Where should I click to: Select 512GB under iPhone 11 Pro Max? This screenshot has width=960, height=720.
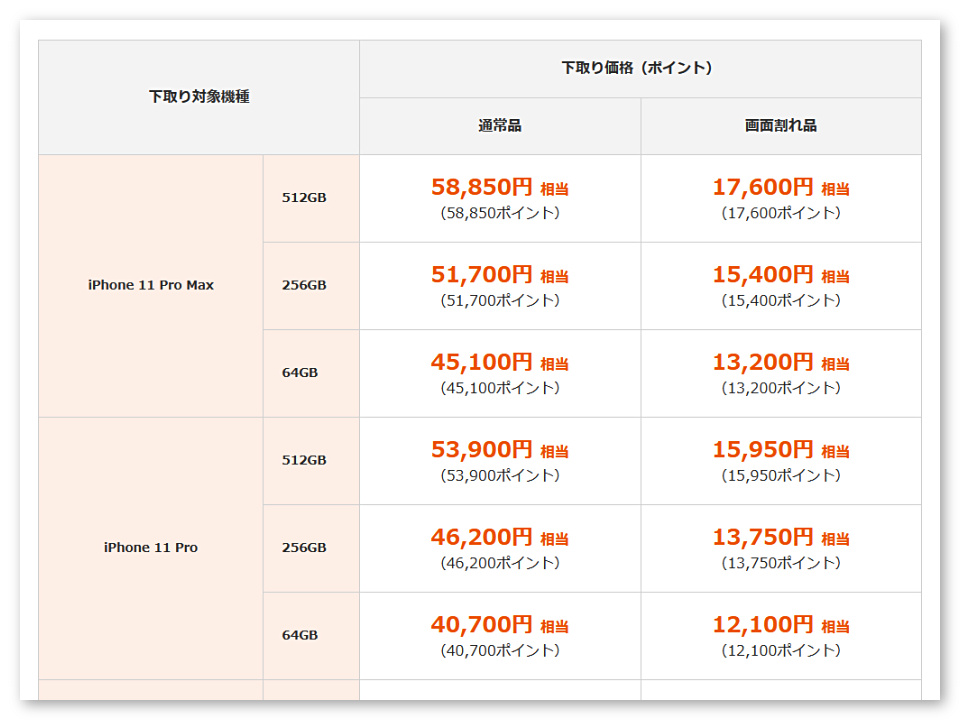pyautogui.click(x=311, y=198)
